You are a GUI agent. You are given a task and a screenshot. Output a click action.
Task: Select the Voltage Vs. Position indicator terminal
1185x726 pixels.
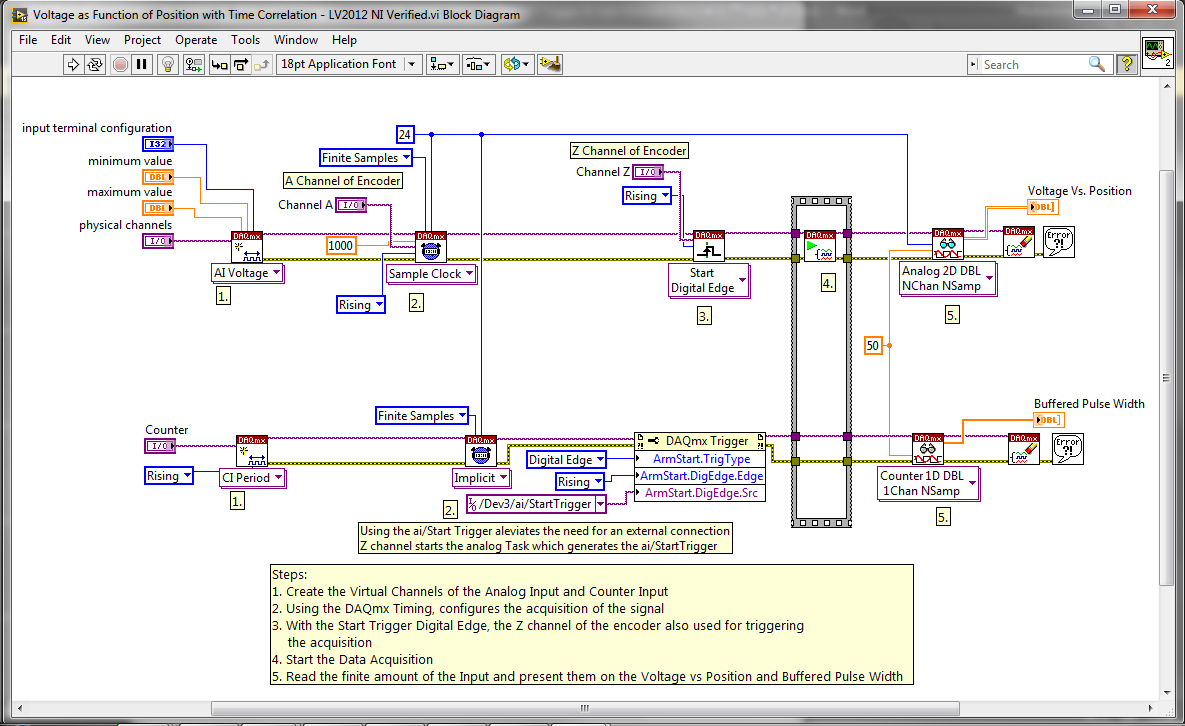point(1042,207)
